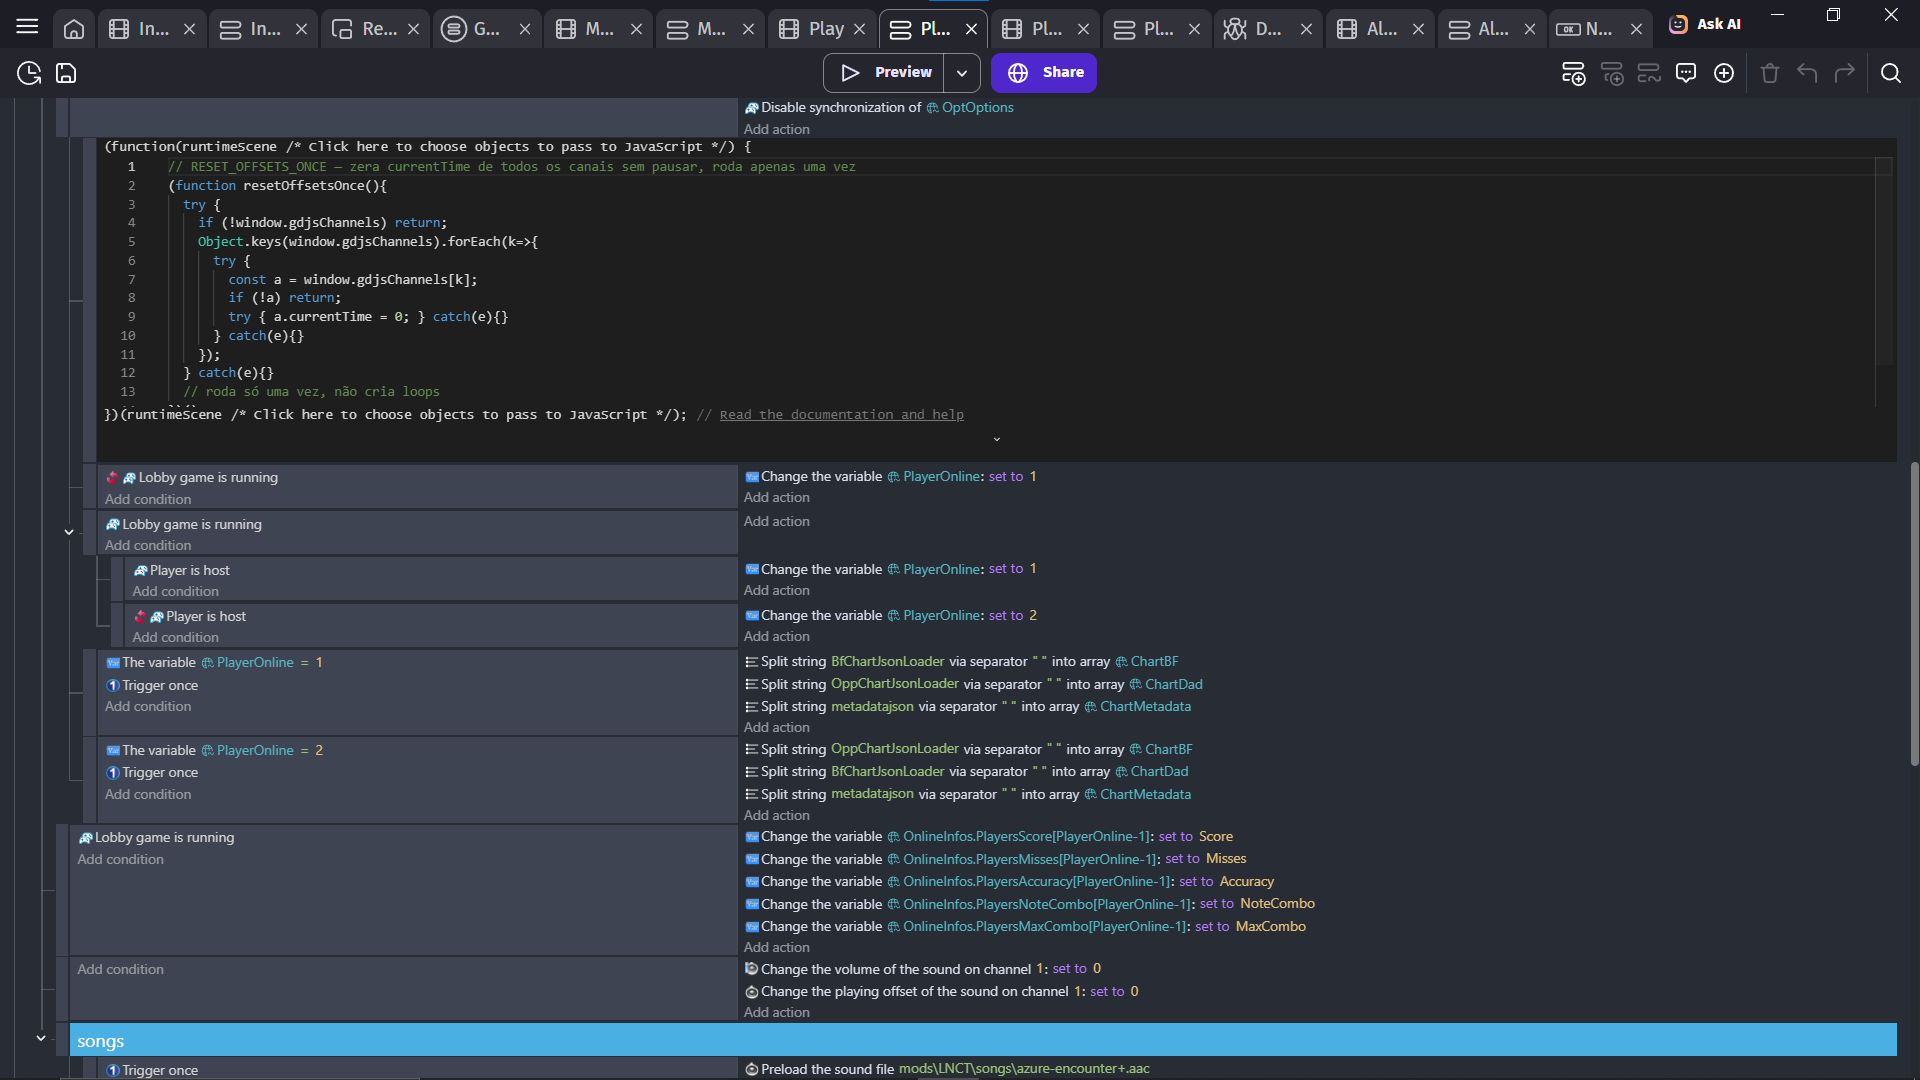1920x1080 pixels.
Task: Click the Share button
Action: 1044,73
